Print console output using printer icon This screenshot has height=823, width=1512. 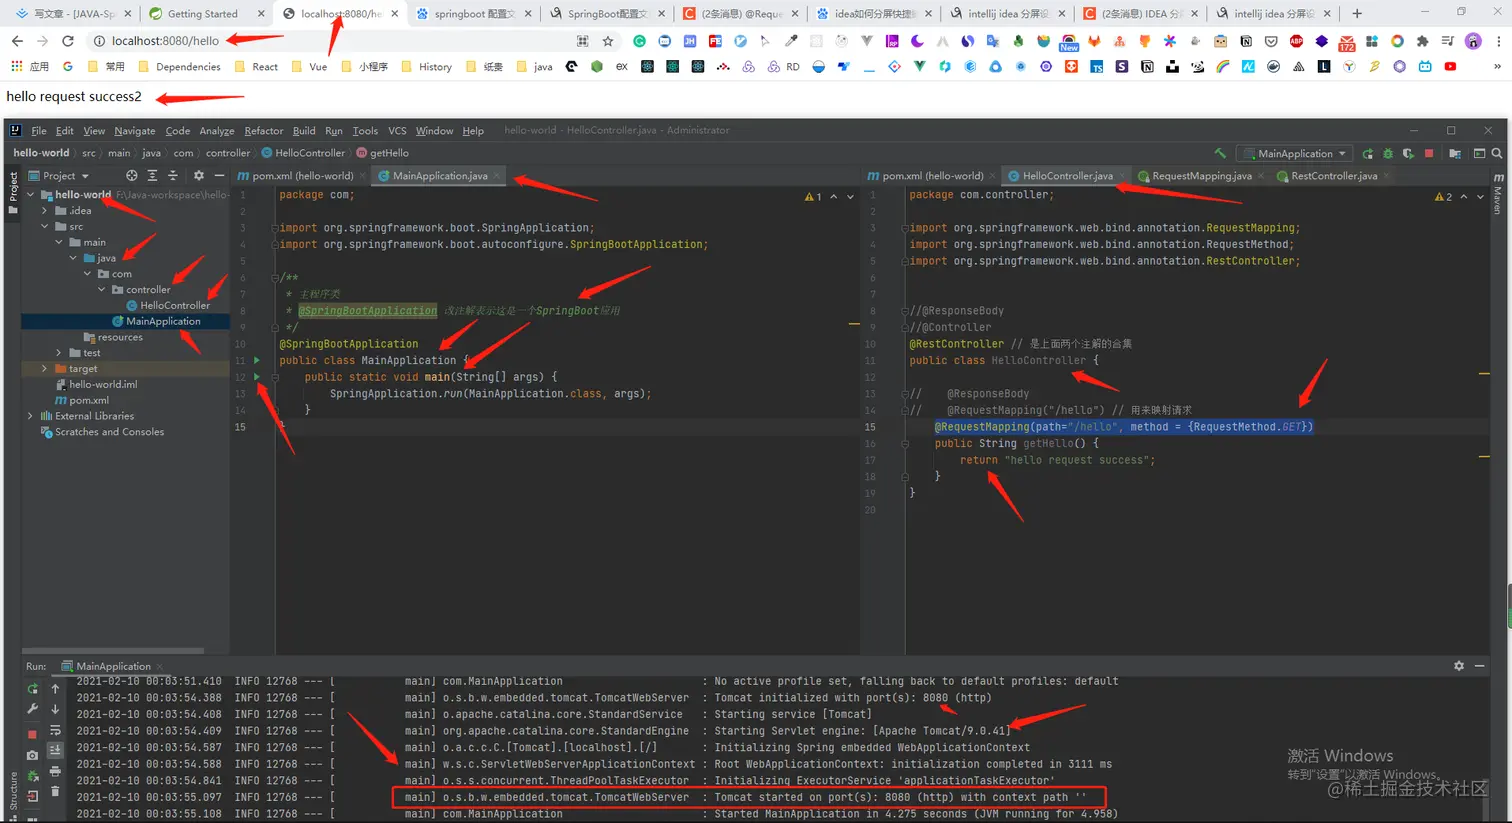[x=55, y=771]
